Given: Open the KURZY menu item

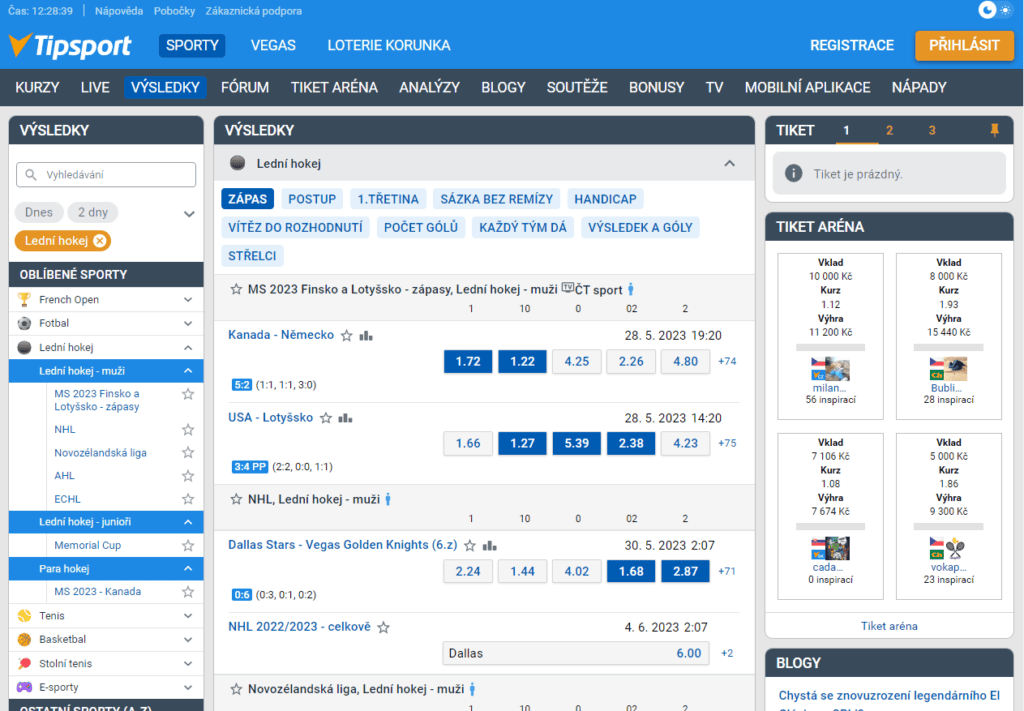Looking at the screenshot, I should click(37, 87).
